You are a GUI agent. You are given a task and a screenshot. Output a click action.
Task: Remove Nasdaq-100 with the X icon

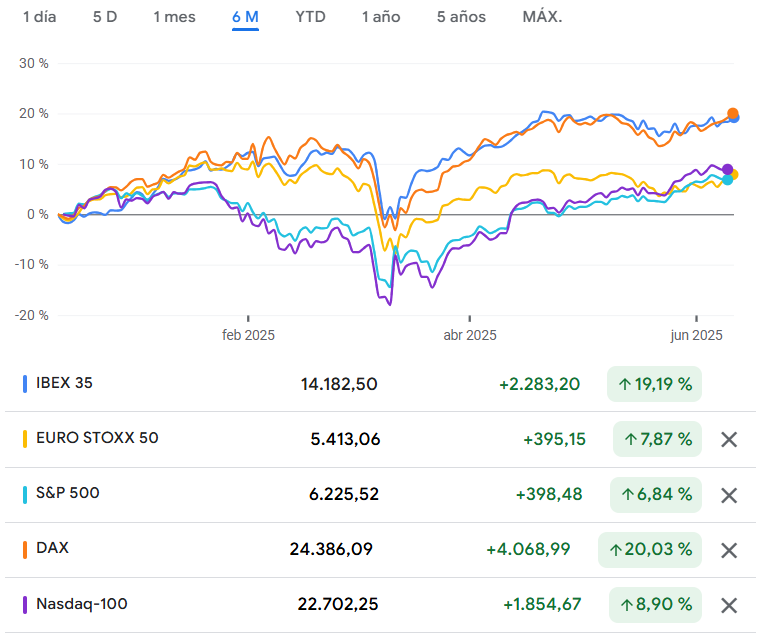point(729,604)
